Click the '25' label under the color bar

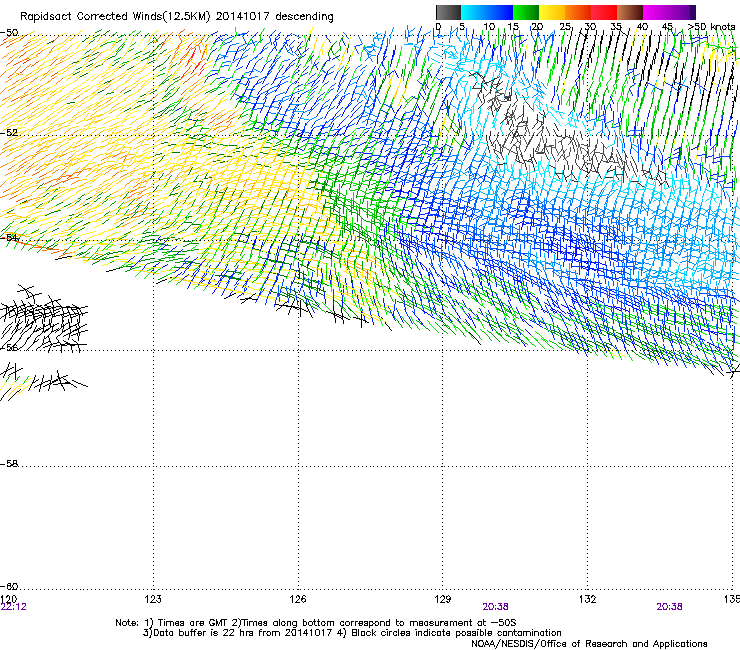565,27
